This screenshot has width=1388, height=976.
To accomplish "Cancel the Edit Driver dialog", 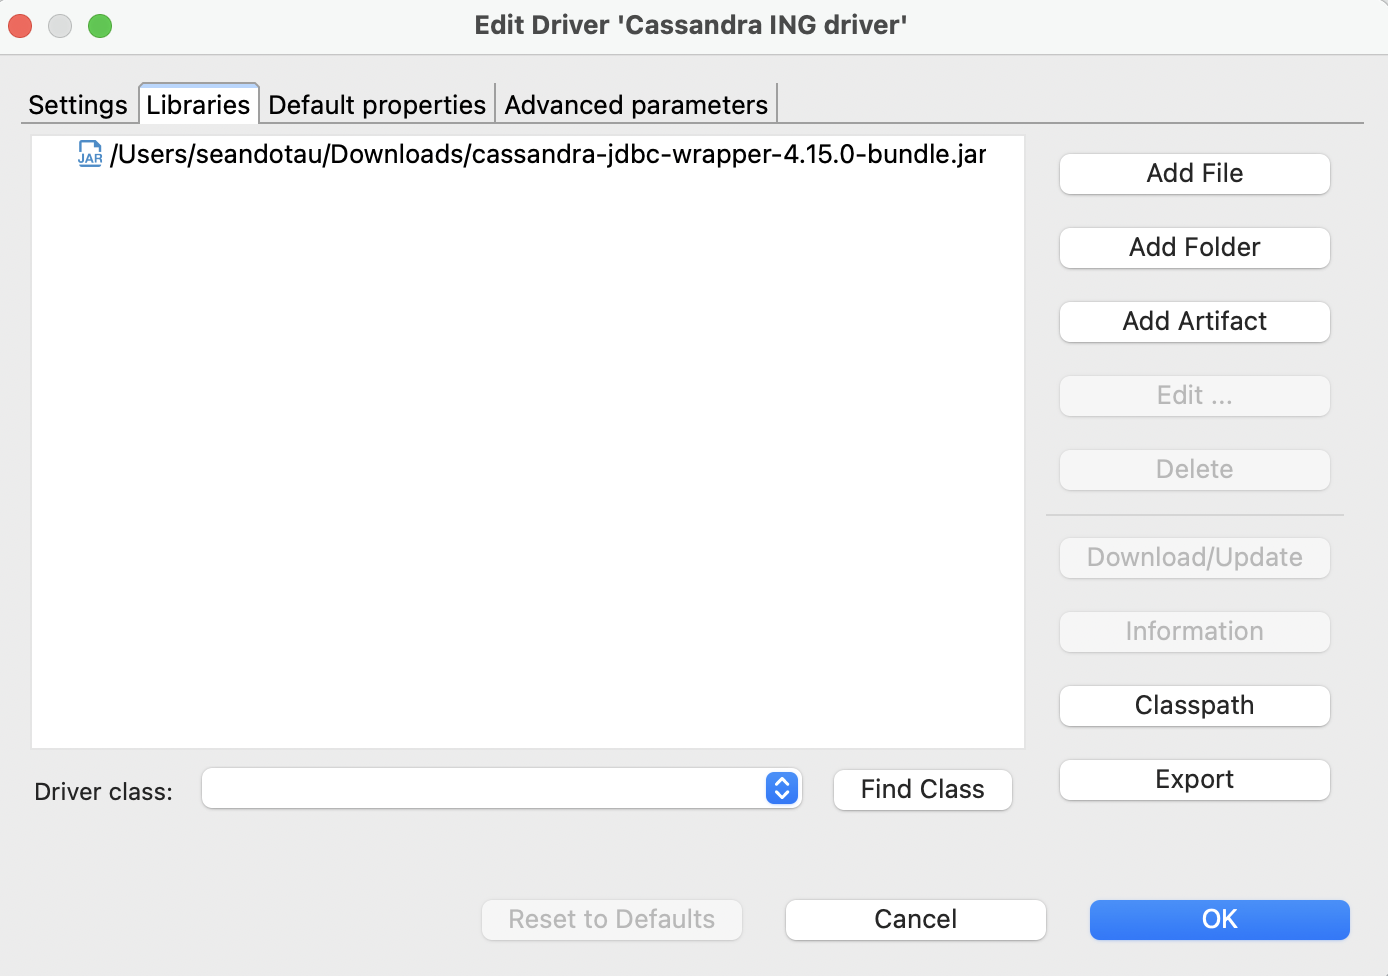I will pyautogui.click(x=916, y=920).
